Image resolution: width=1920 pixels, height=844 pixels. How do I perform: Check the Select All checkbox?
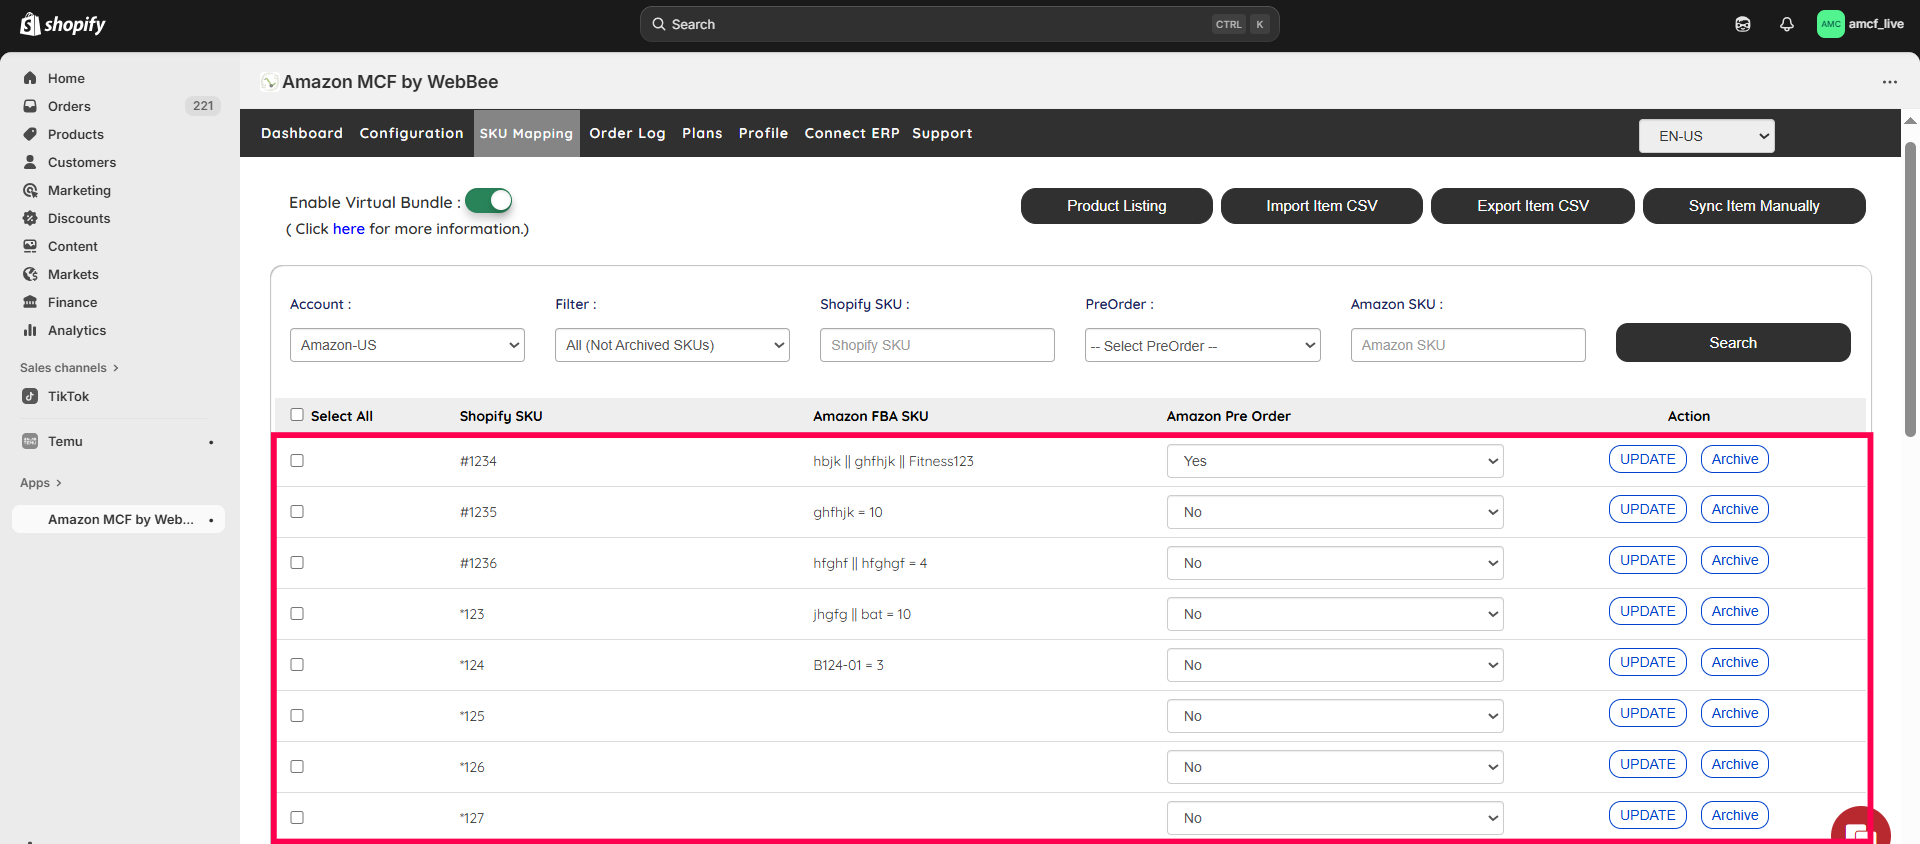[x=297, y=415]
